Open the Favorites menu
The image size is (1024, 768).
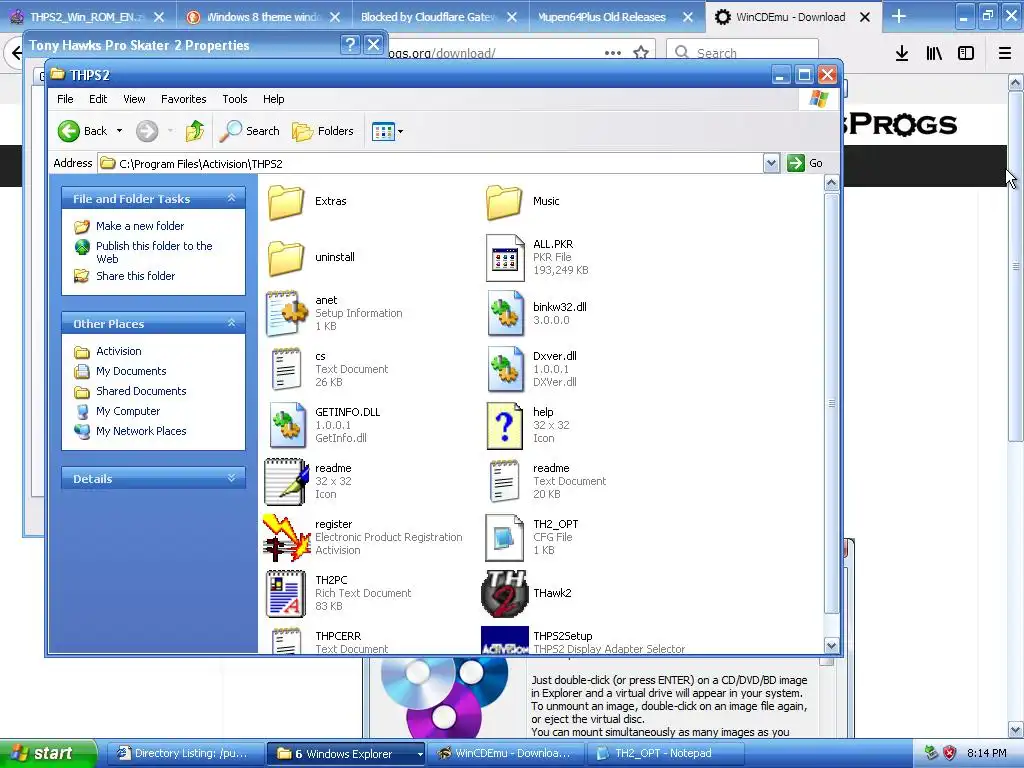tap(184, 99)
